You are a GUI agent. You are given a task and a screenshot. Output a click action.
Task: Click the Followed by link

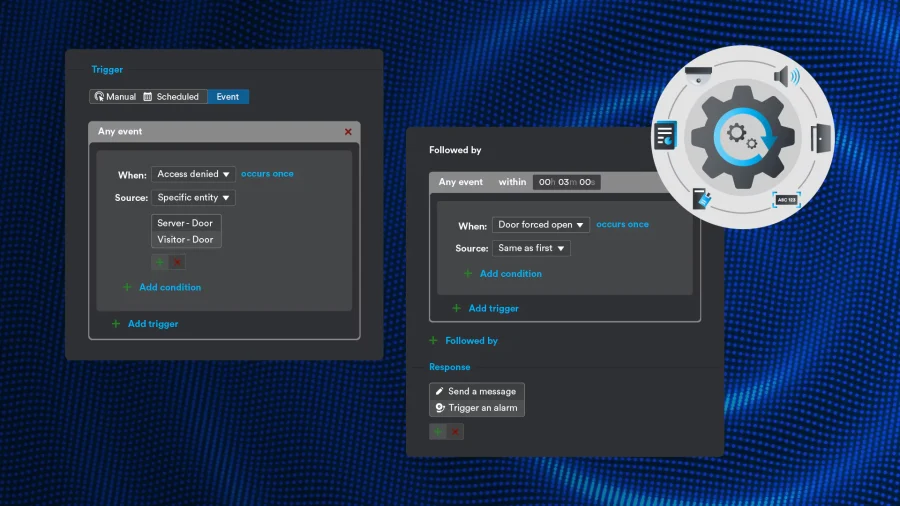[471, 341]
